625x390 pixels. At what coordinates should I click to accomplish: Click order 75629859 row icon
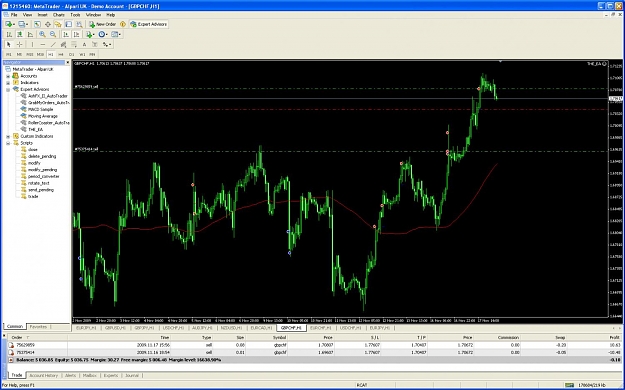(12, 345)
